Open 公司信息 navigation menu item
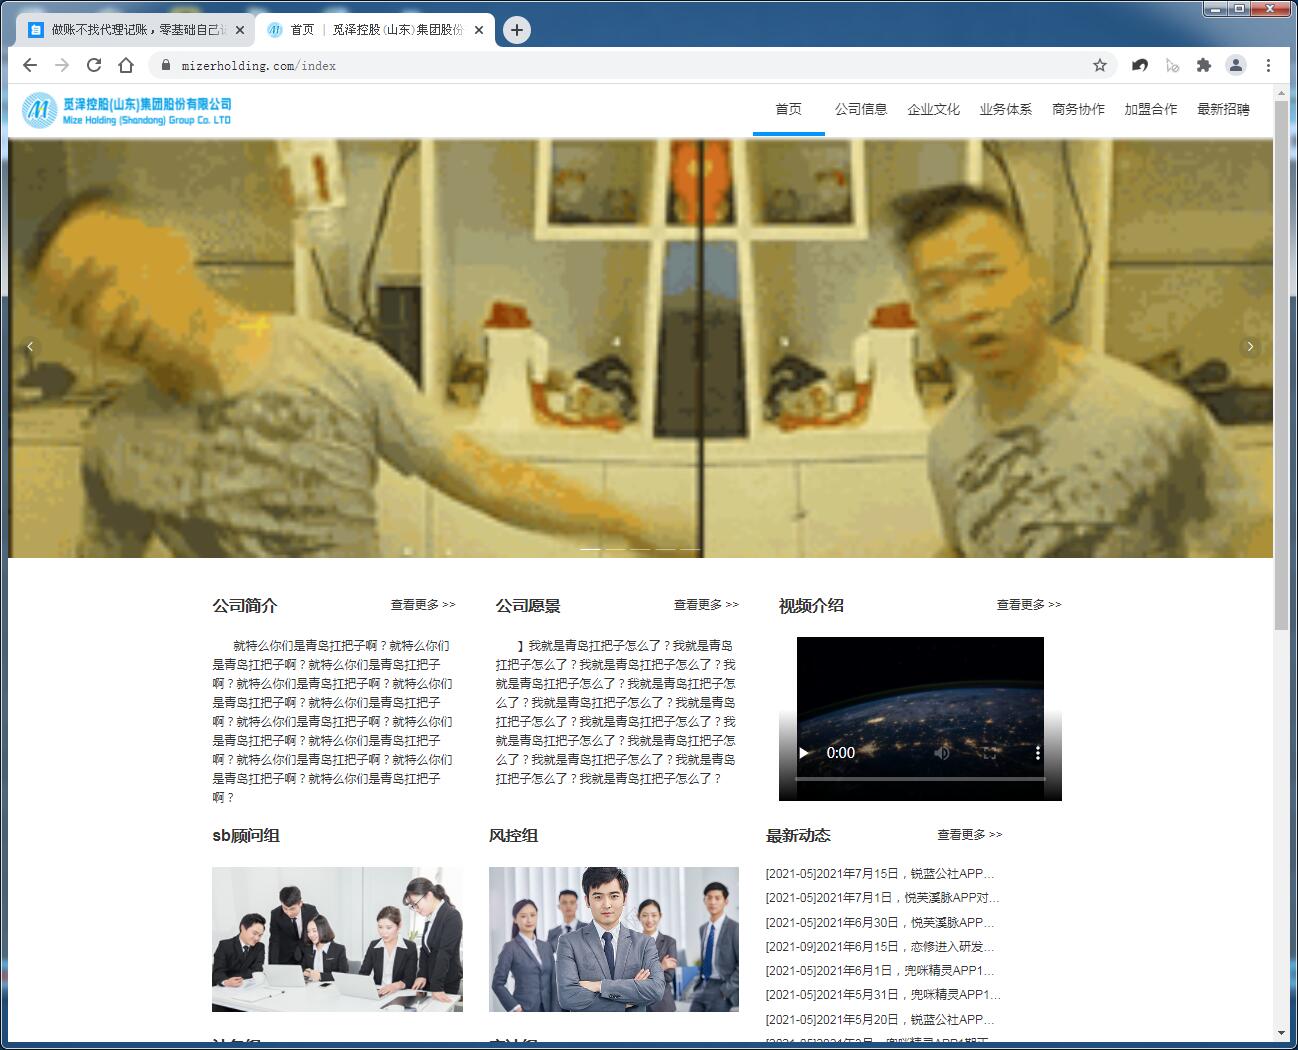 pyautogui.click(x=861, y=109)
